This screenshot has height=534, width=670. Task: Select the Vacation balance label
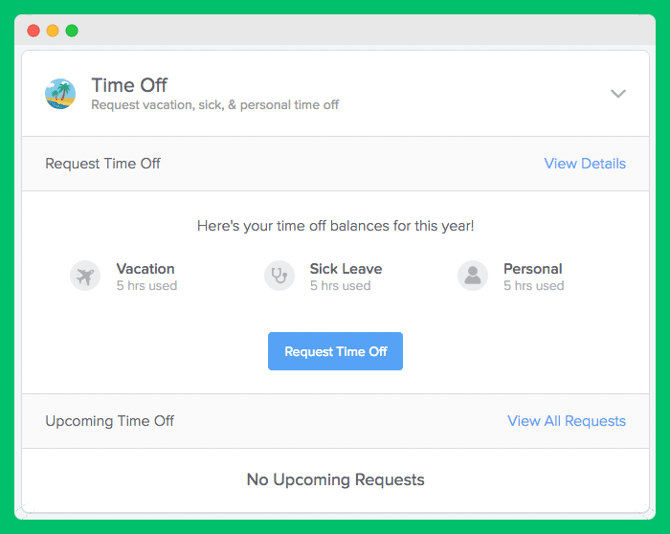pos(145,269)
